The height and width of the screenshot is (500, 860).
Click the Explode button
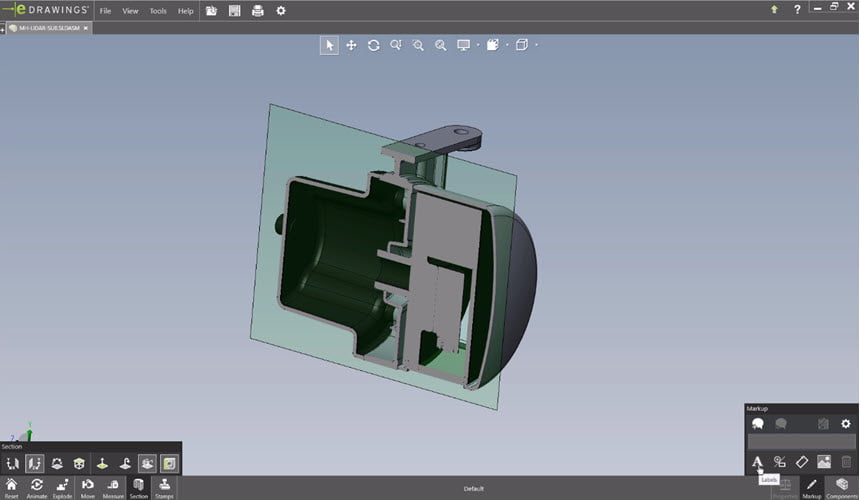click(62, 487)
